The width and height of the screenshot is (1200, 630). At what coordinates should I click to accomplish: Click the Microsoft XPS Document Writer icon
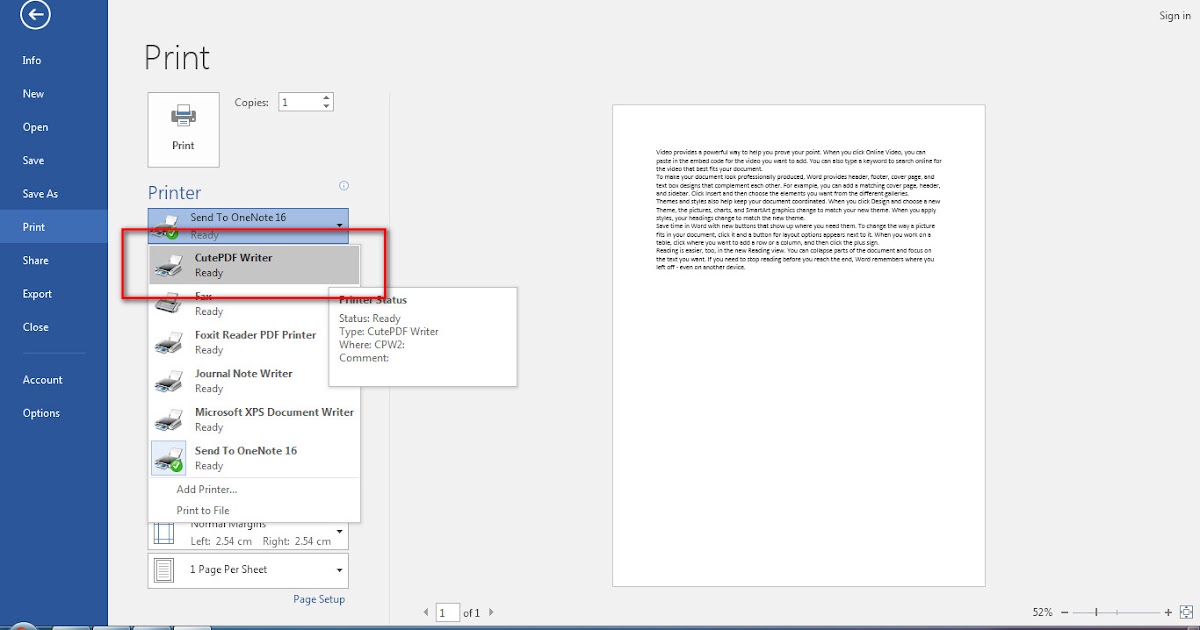(169, 419)
